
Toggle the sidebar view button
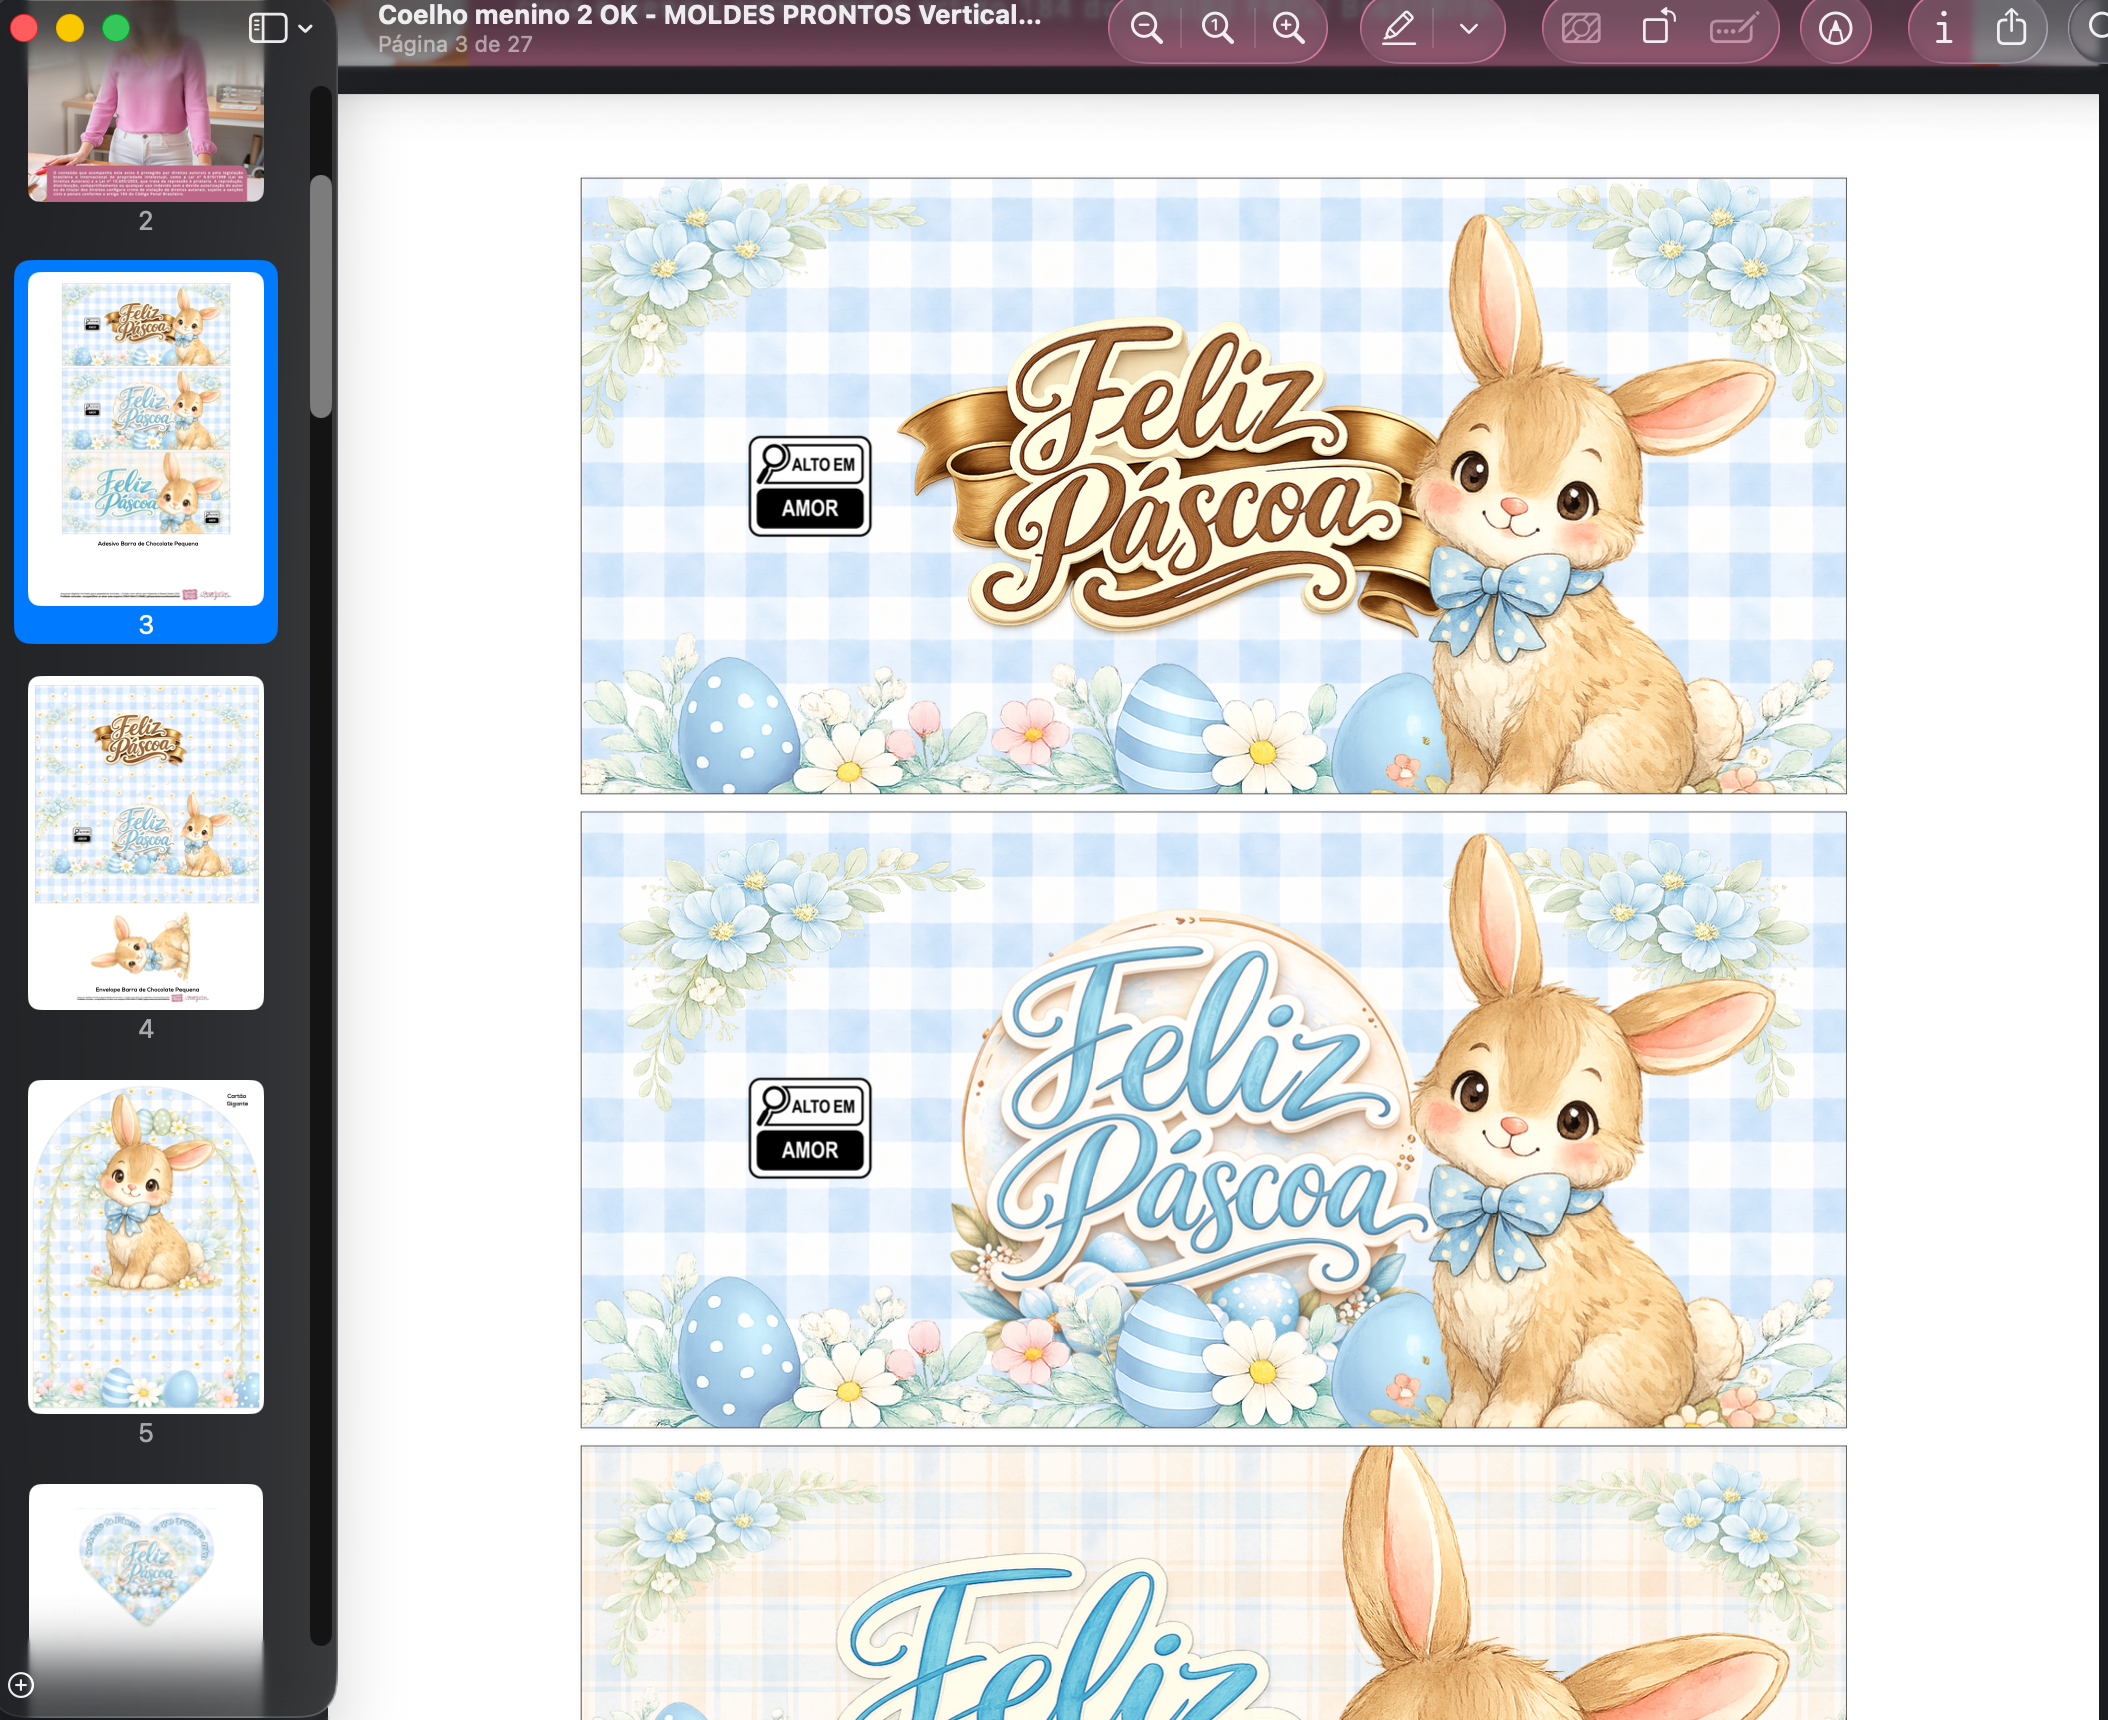[267, 29]
